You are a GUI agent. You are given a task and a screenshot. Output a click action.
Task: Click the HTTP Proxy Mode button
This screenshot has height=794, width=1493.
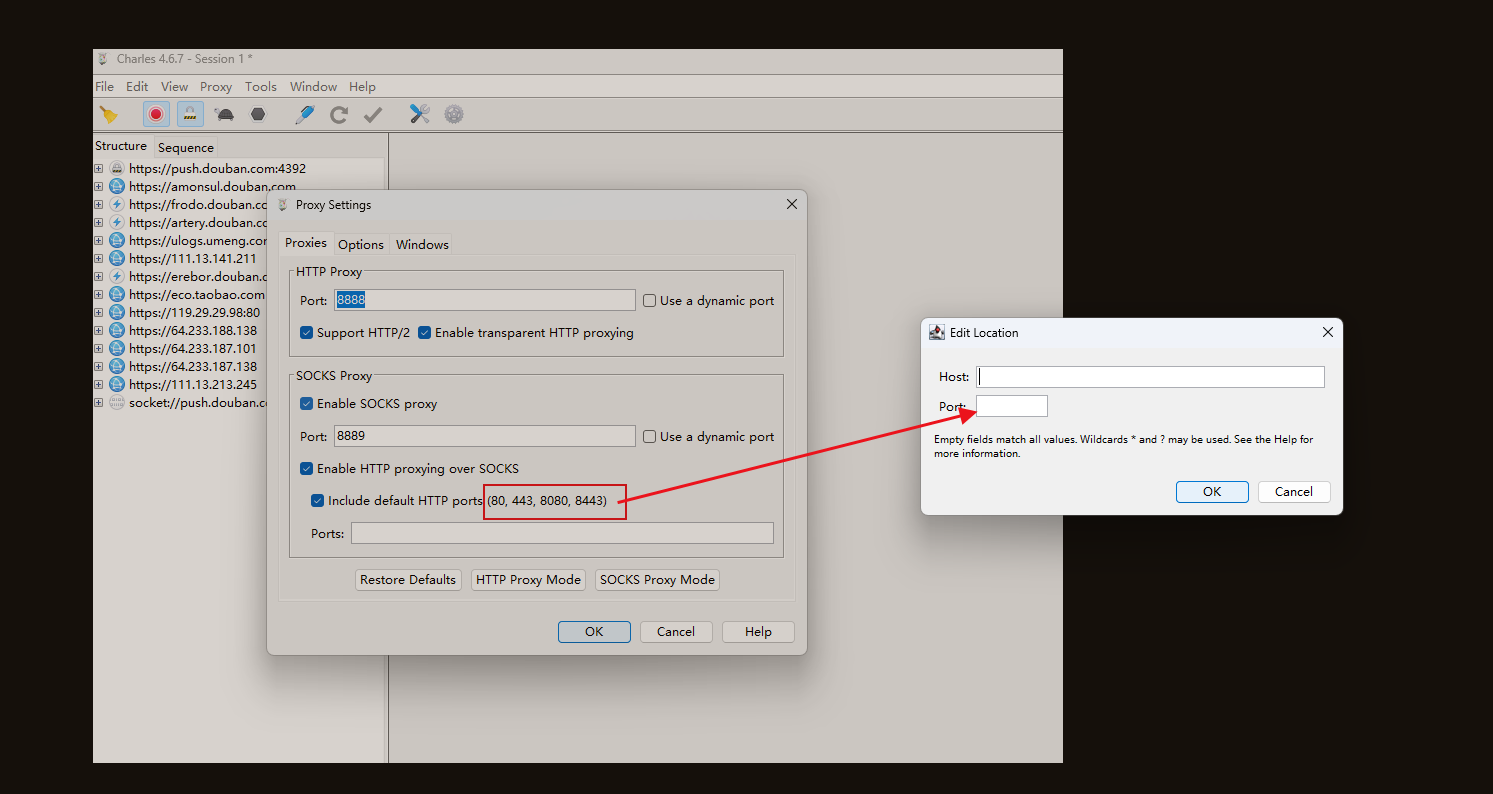point(528,580)
